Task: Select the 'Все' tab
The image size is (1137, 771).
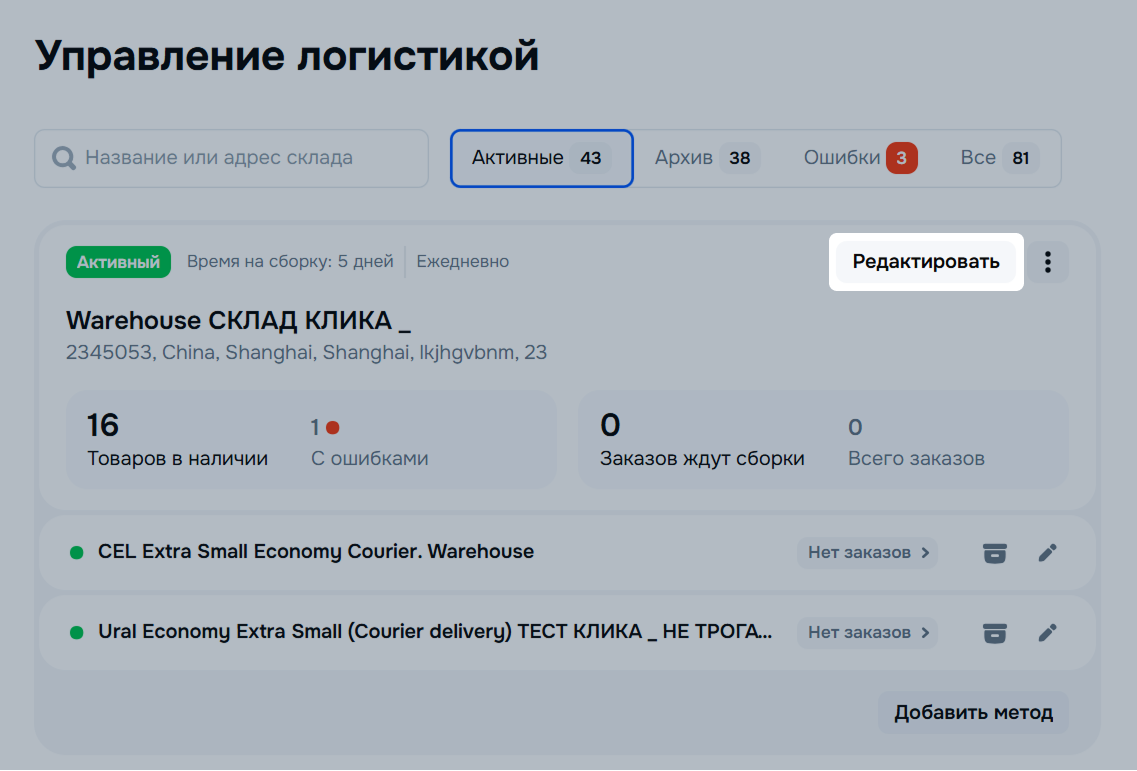Action: pos(998,158)
